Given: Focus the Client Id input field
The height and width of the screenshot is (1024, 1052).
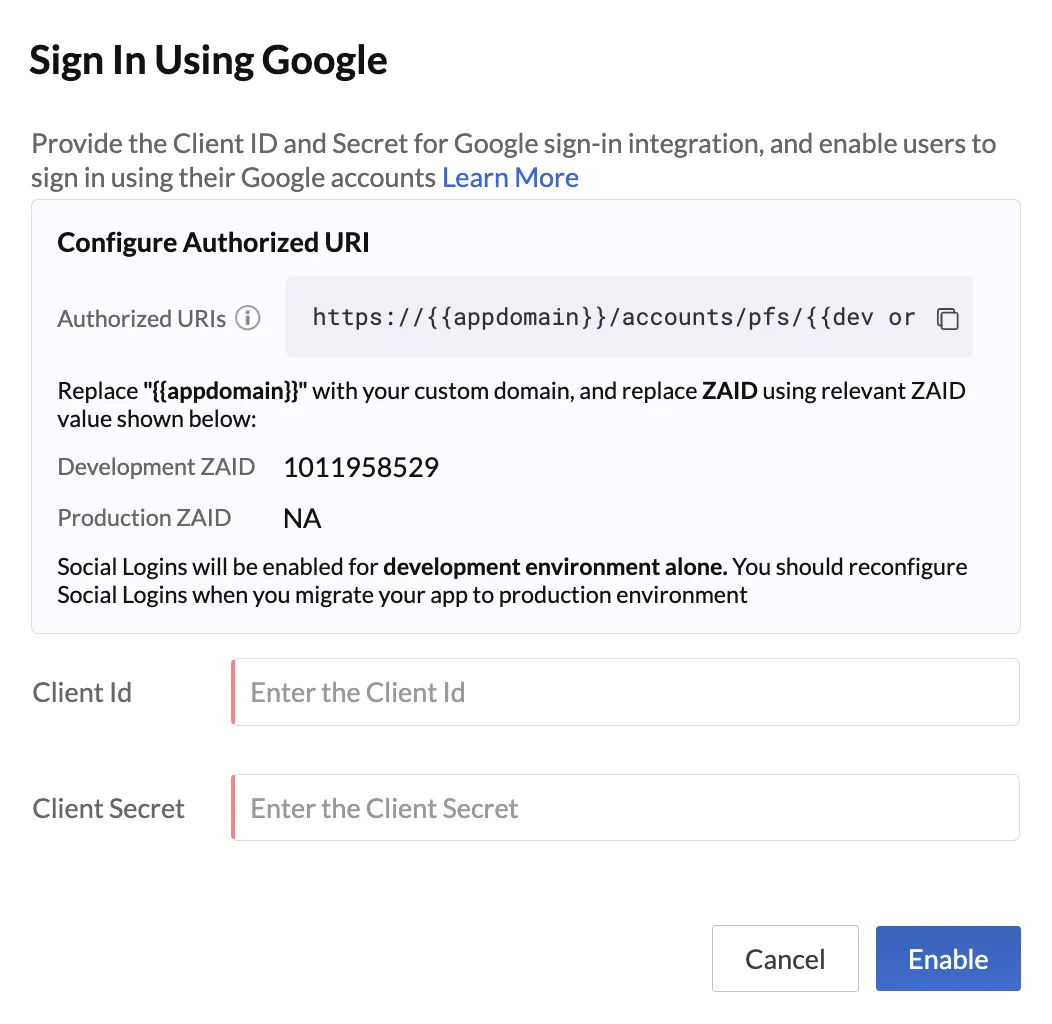Looking at the screenshot, I should pos(625,692).
